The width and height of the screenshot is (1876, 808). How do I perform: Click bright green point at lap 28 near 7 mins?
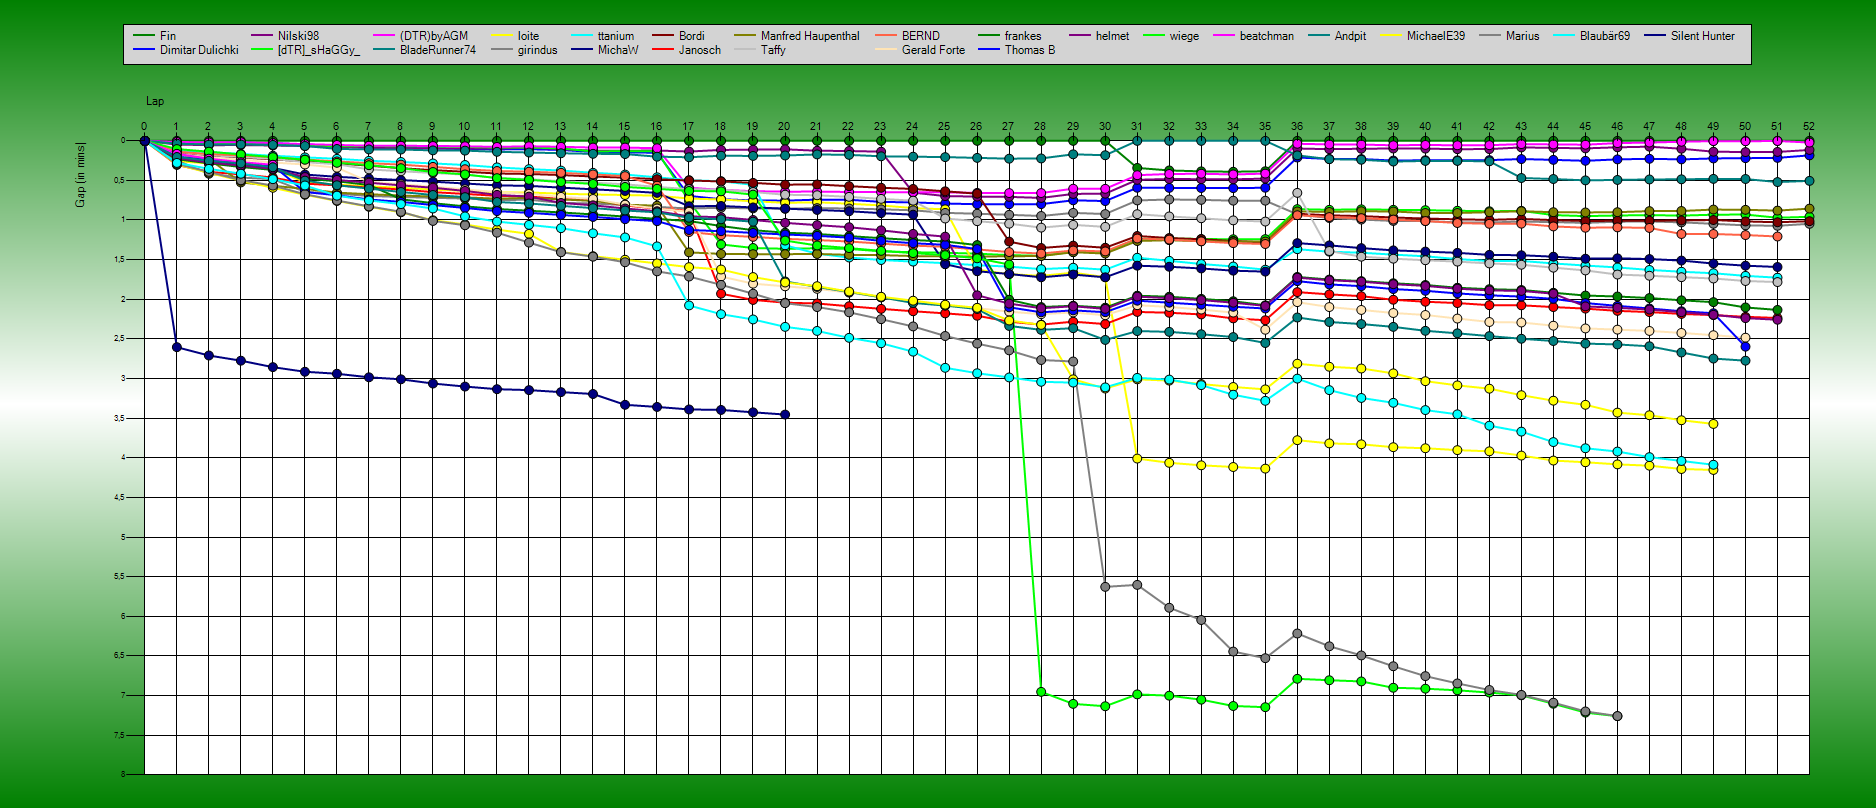click(x=1041, y=692)
